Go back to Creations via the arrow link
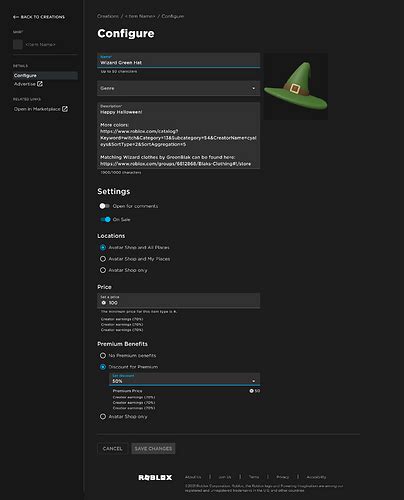404x500 pixels. coord(39,17)
